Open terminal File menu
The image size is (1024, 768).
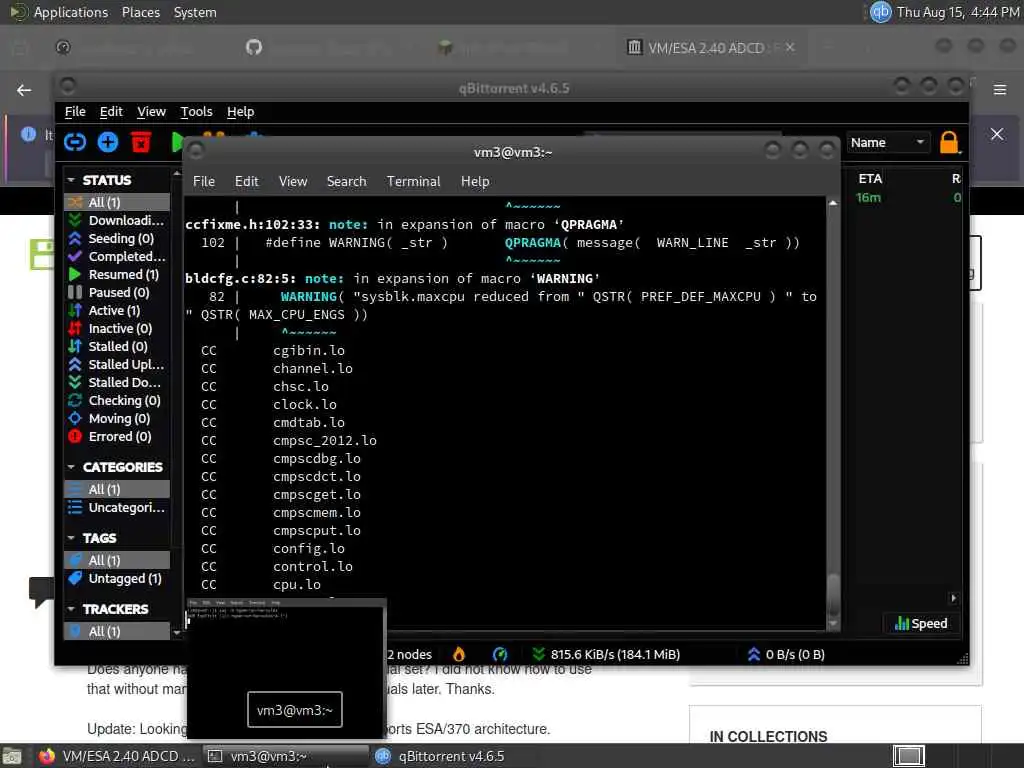204,182
